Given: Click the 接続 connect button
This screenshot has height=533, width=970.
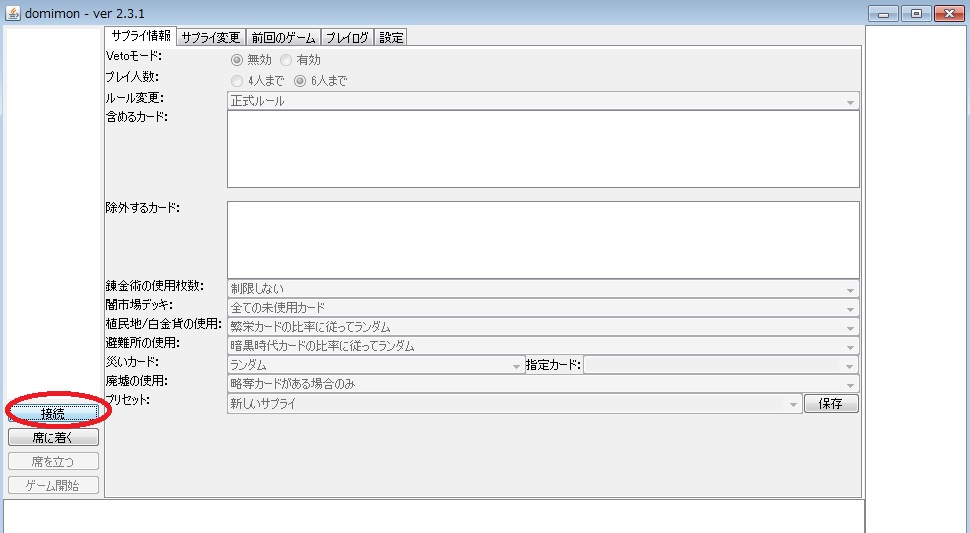Looking at the screenshot, I should (53, 413).
